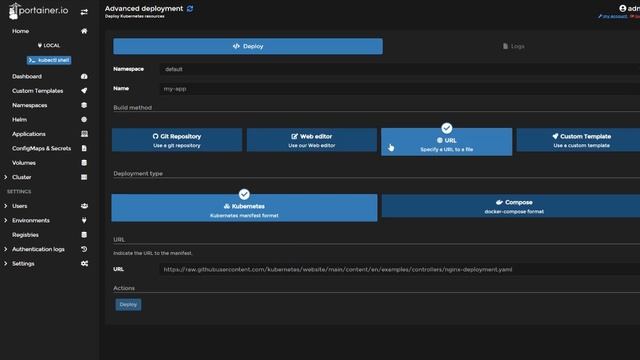Choose Compose deployment type
The width and height of the screenshot is (640, 360).
tap(511, 206)
